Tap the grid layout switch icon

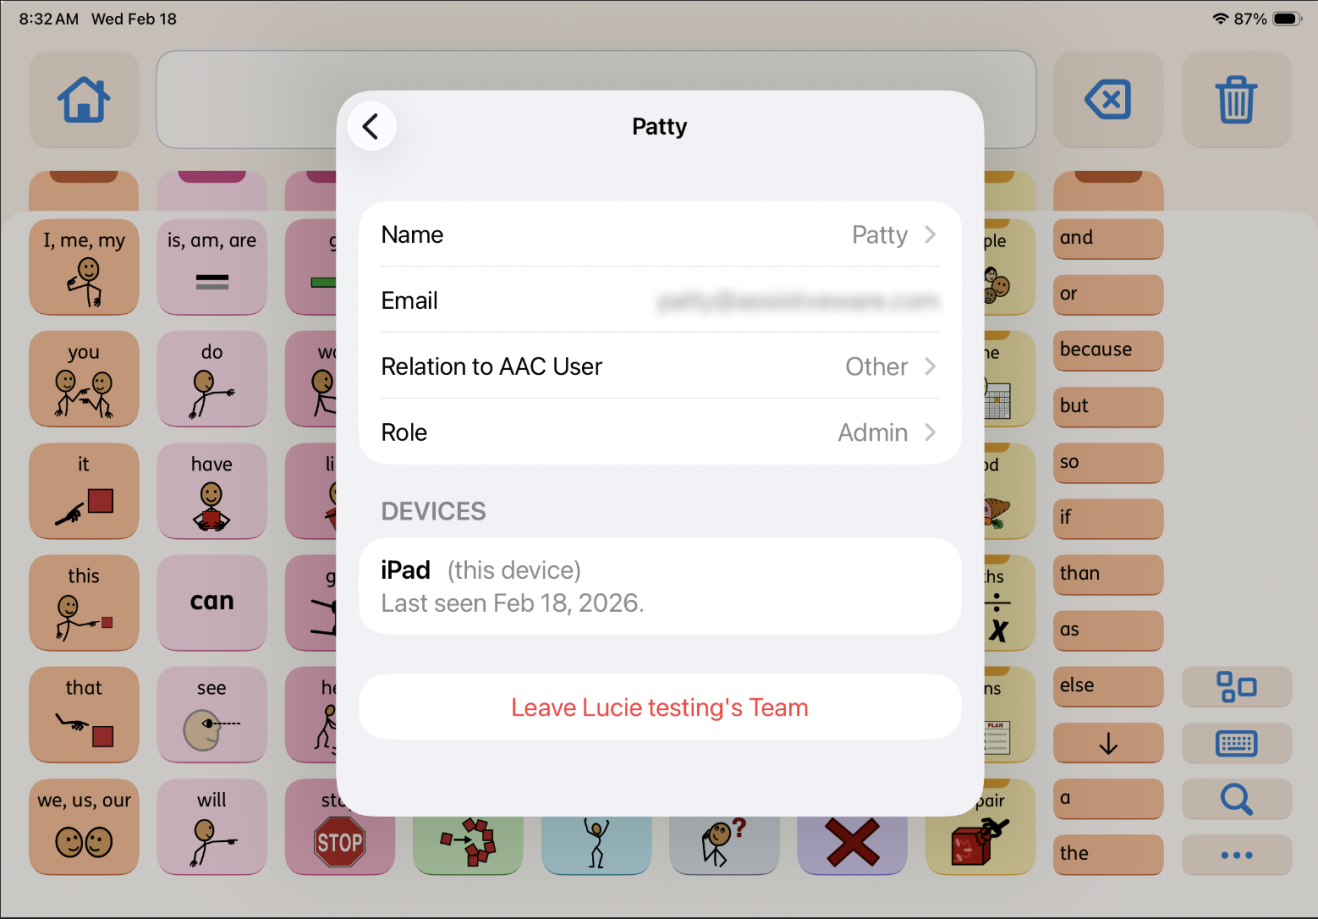coord(1236,687)
